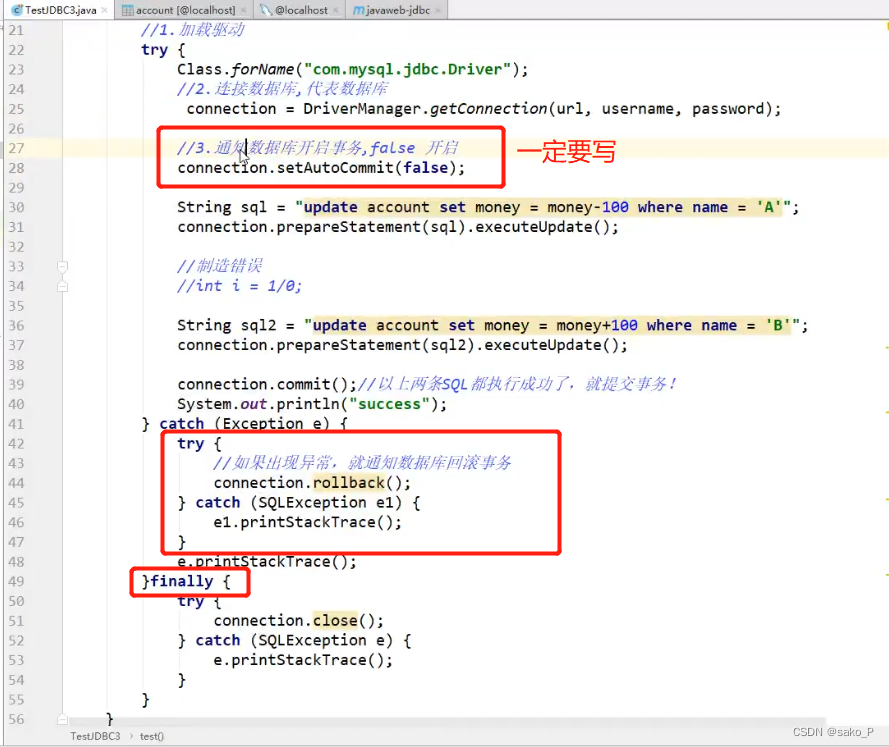Viewport: 889px width, 747px height.
Task: Close the @localhost tab
Action: (336, 10)
